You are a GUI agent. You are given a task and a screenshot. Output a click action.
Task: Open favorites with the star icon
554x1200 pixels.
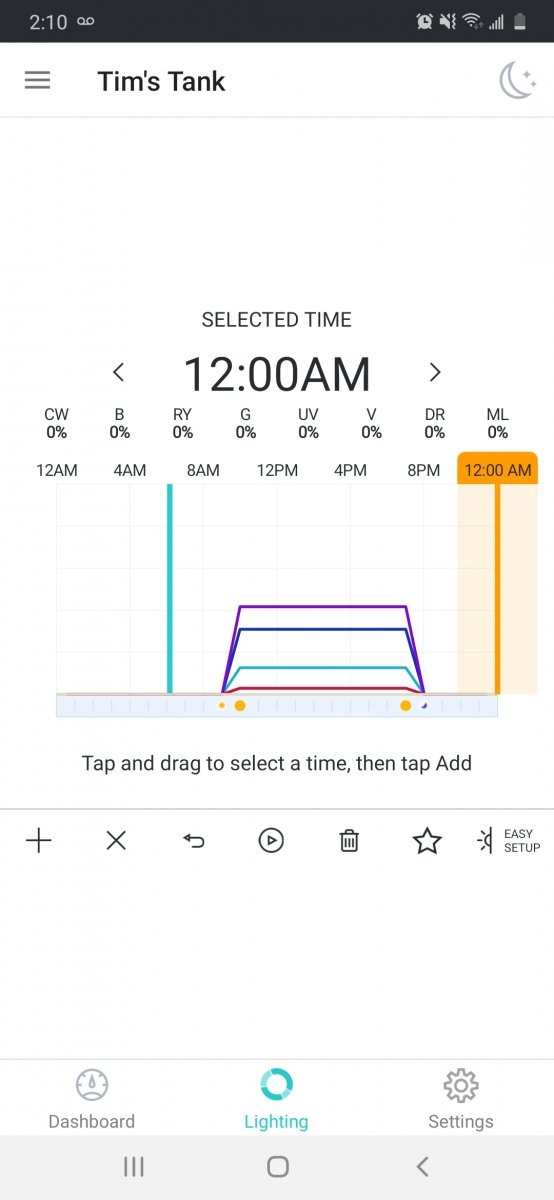(x=427, y=841)
